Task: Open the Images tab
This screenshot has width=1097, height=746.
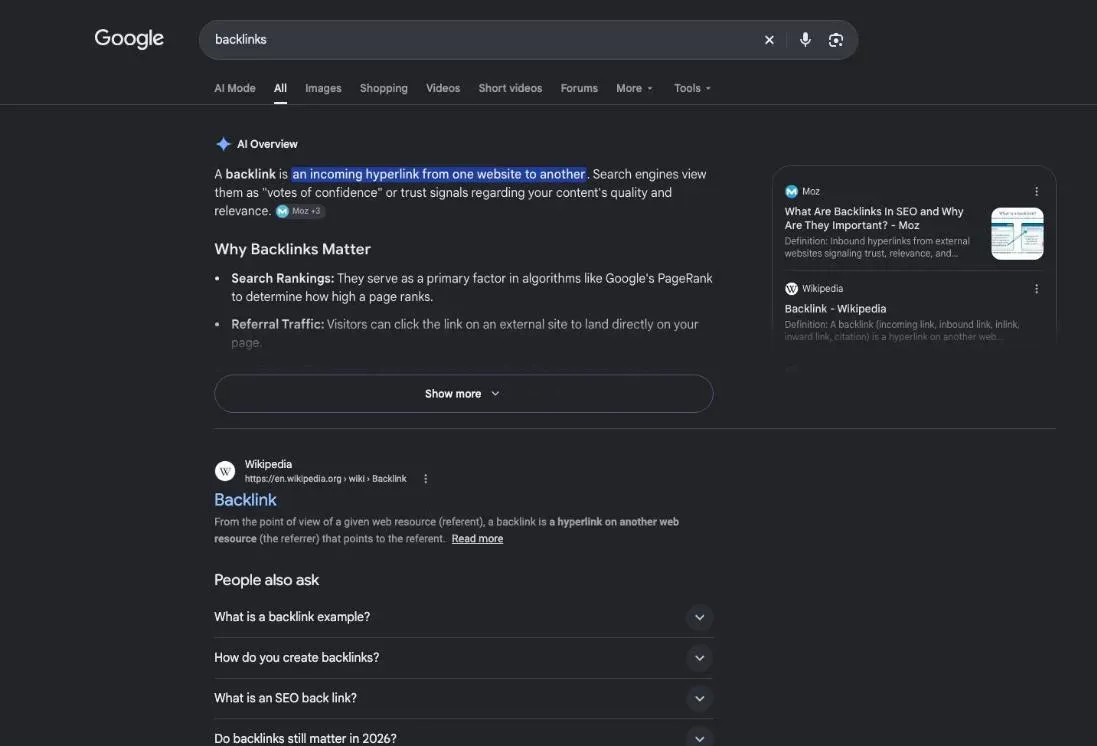Action: pyautogui.click(x=323, y=88)
